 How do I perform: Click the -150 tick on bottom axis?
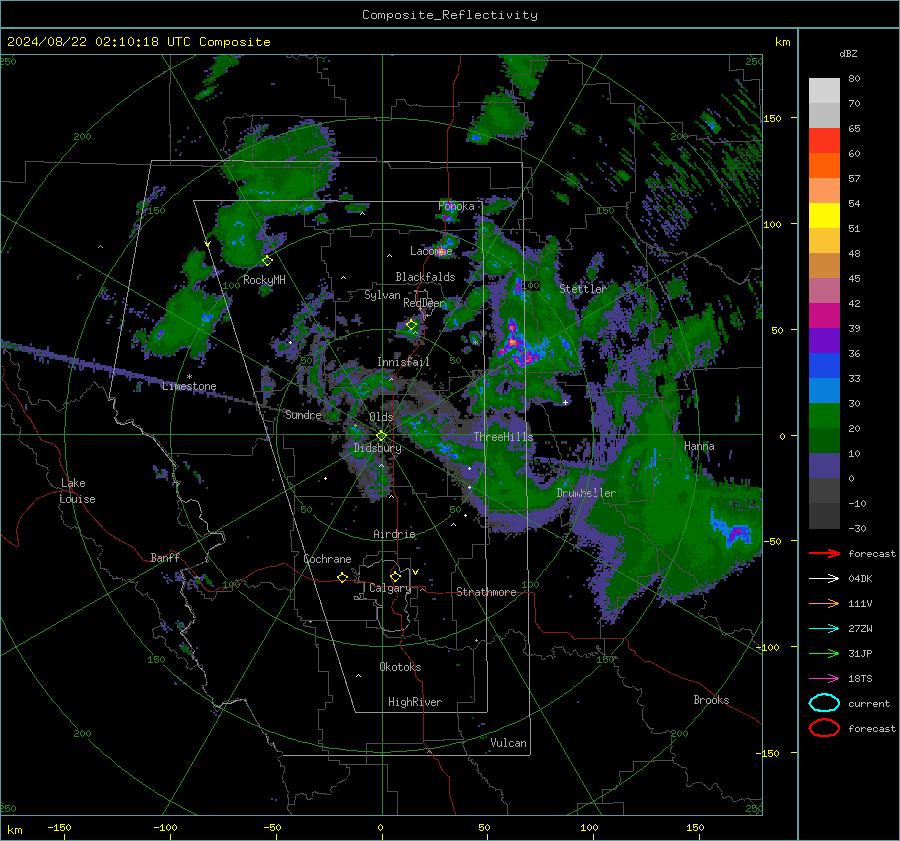pyautogui.click(x=59, y=827)
